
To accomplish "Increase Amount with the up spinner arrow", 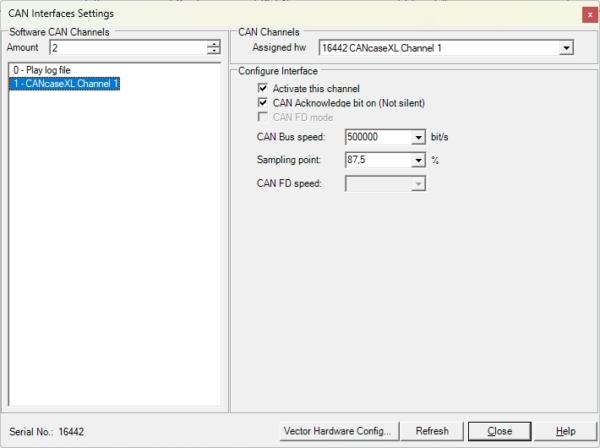I will tap(213, 43).
